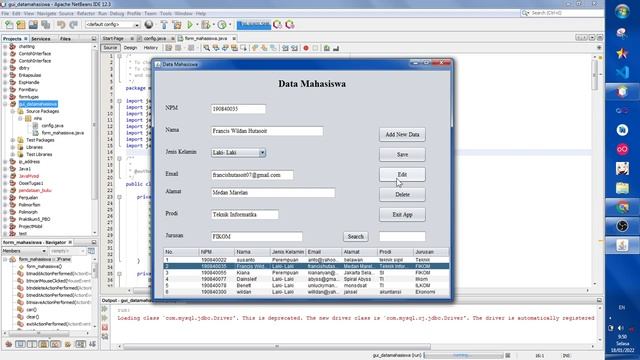Viewport: 640px width, 360px height.
Task: Click the Save All toolbar icon
Action: 45,25
